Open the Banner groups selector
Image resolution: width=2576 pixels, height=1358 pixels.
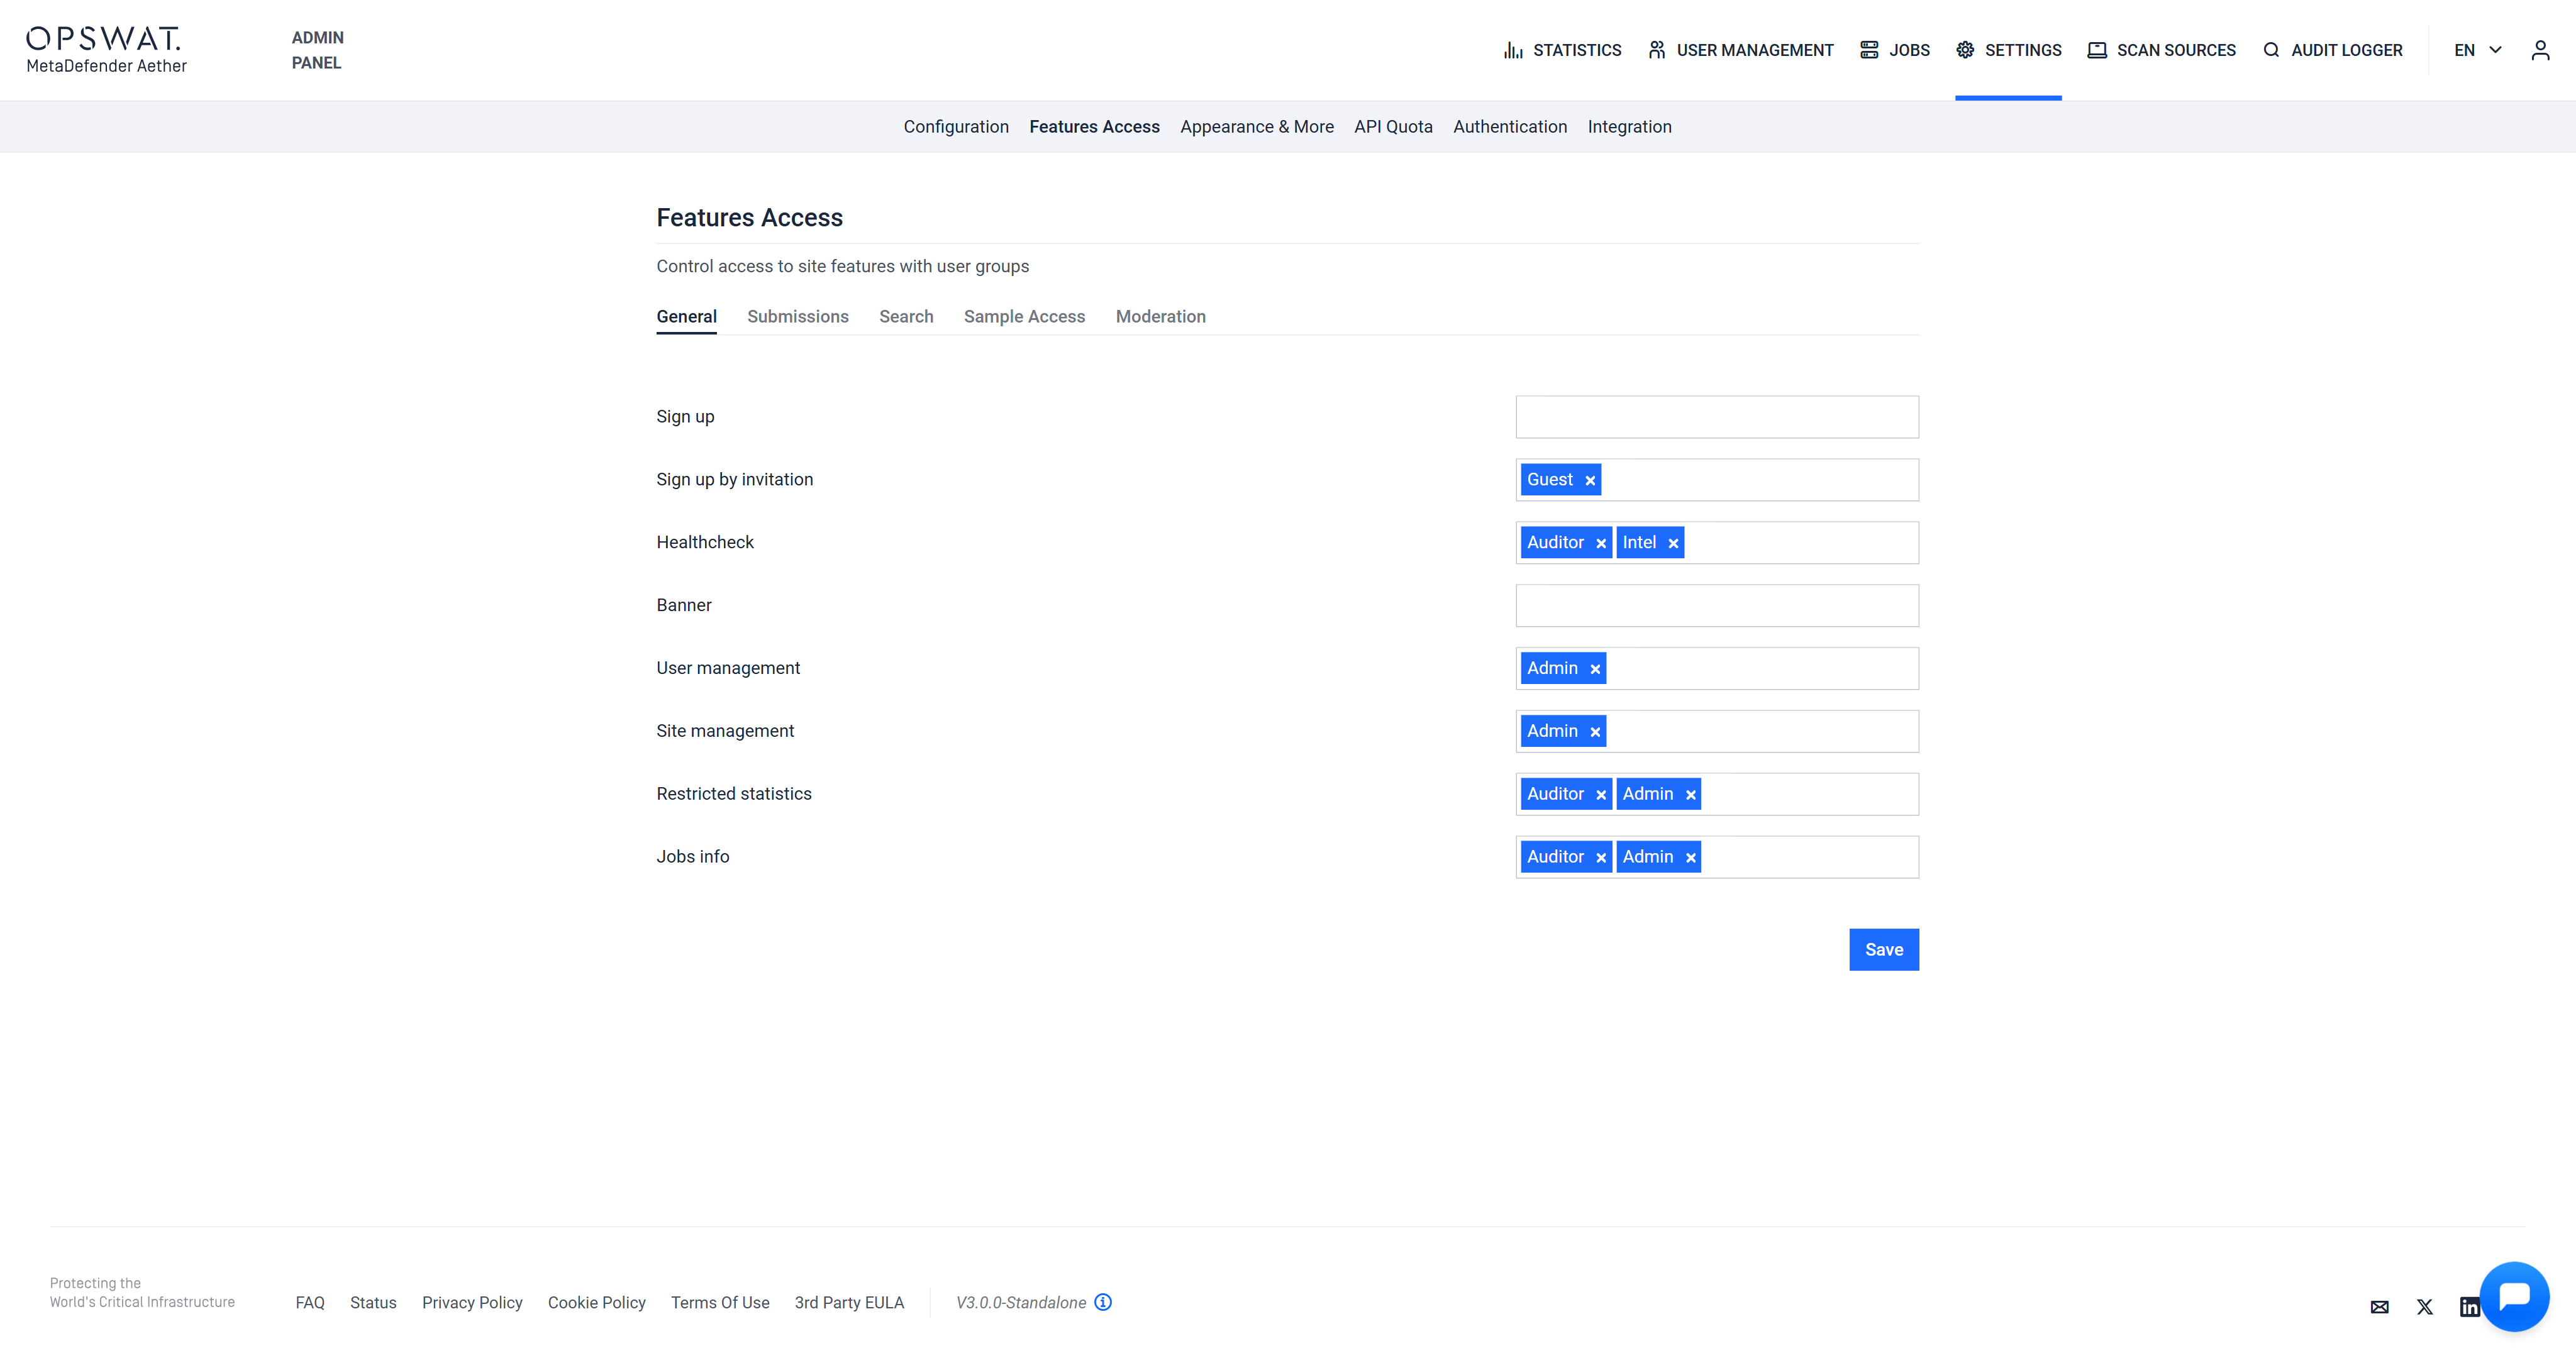pyautogui.click(x=1716, y=605)
